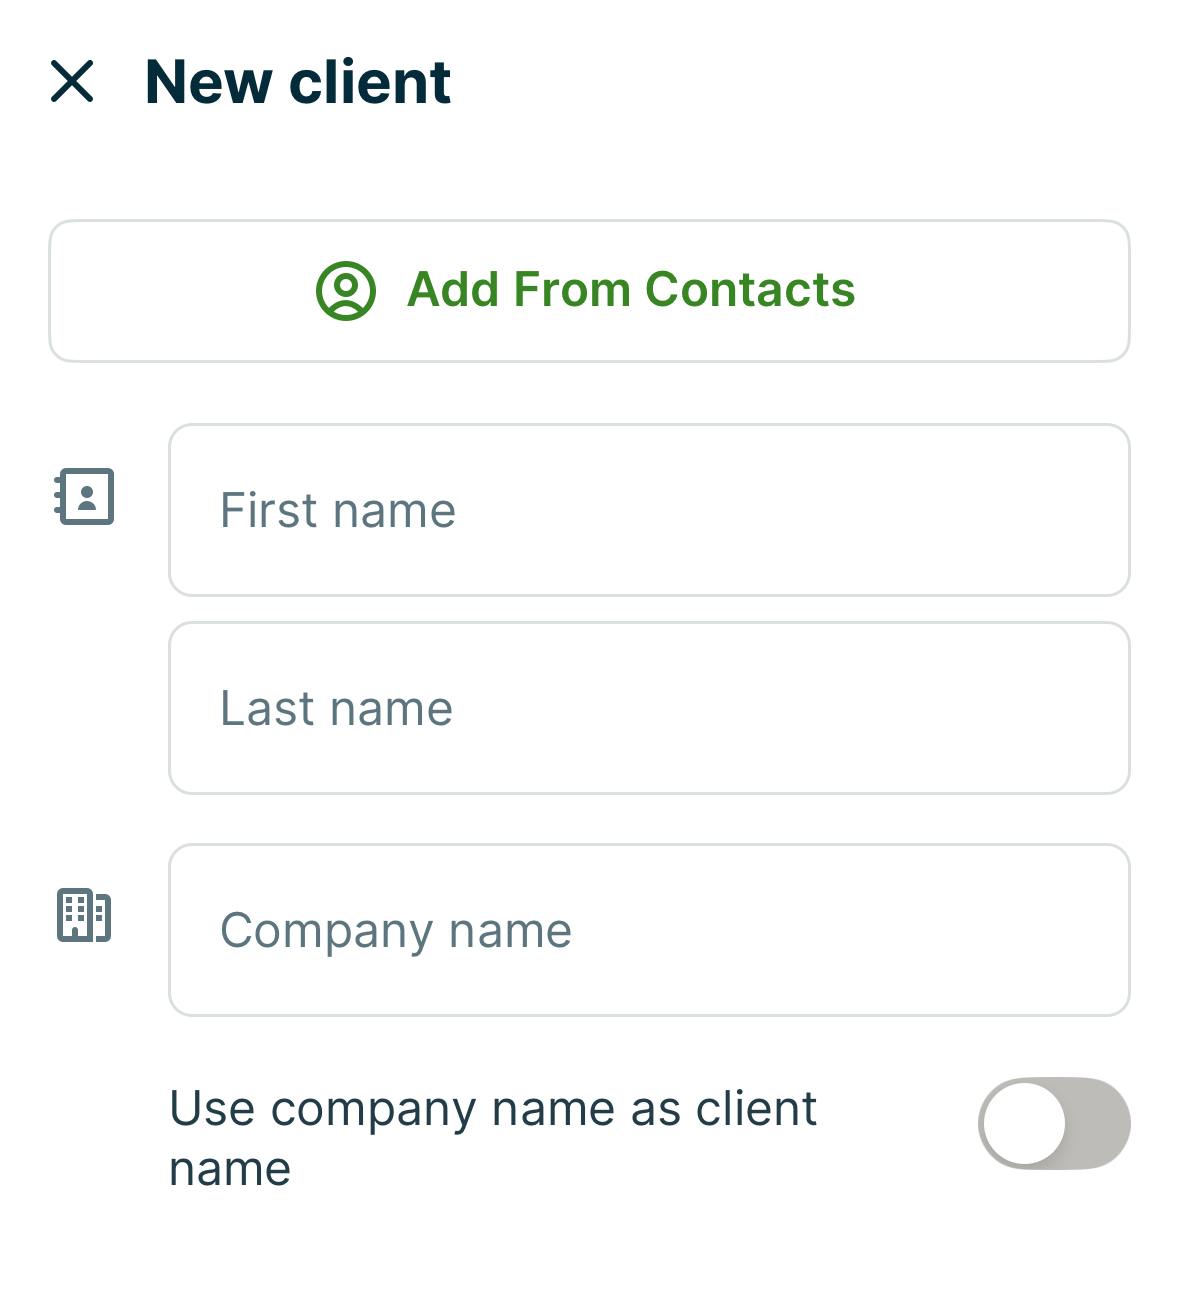This screenshot has width=1179, height=1310.
Task: Focus the Company name input field
Action: pos(649,930)
